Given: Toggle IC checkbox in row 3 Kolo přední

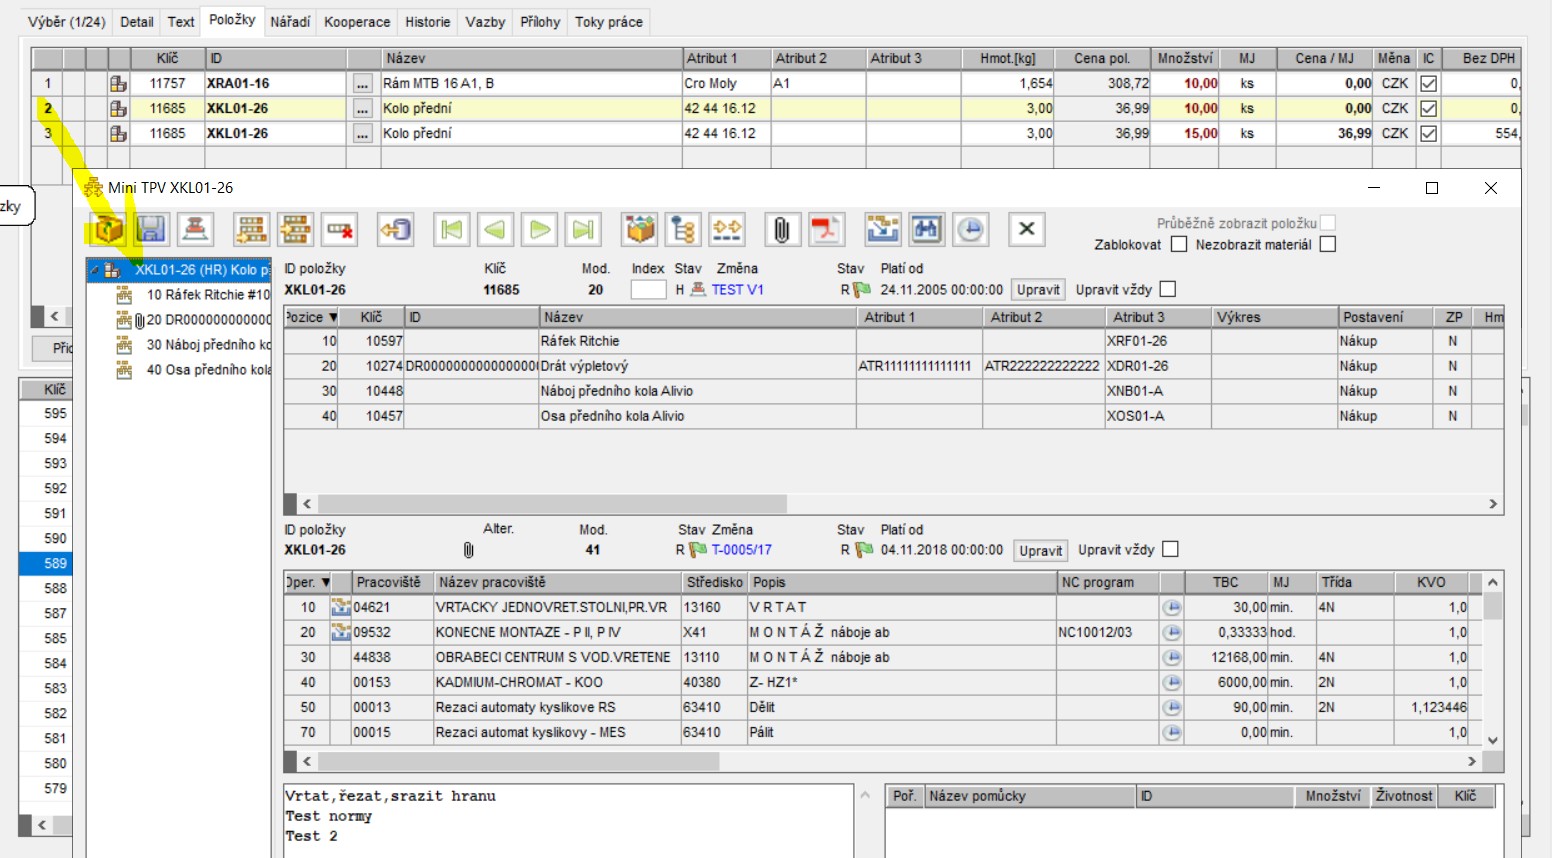Looking at the screenshot, I should (1429, 133).
